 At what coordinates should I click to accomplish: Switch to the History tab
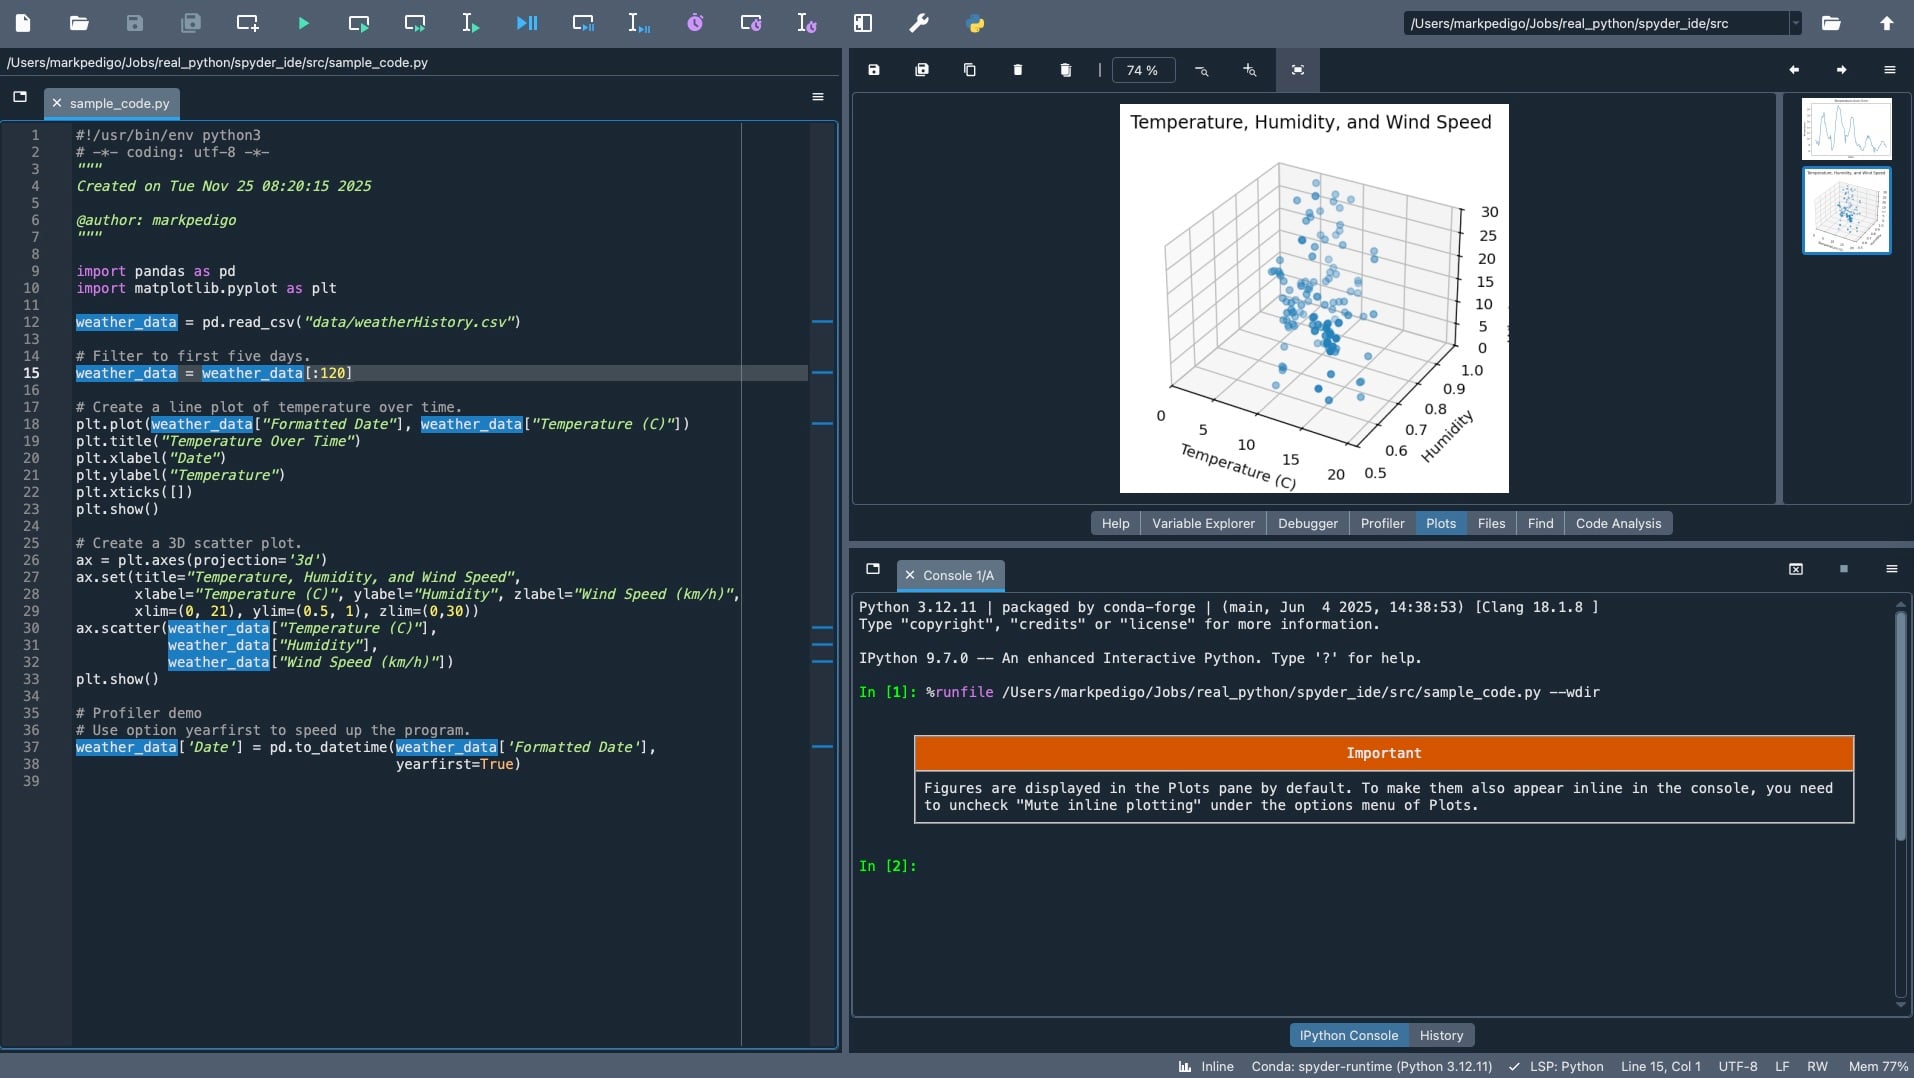click(1440, 1035)
